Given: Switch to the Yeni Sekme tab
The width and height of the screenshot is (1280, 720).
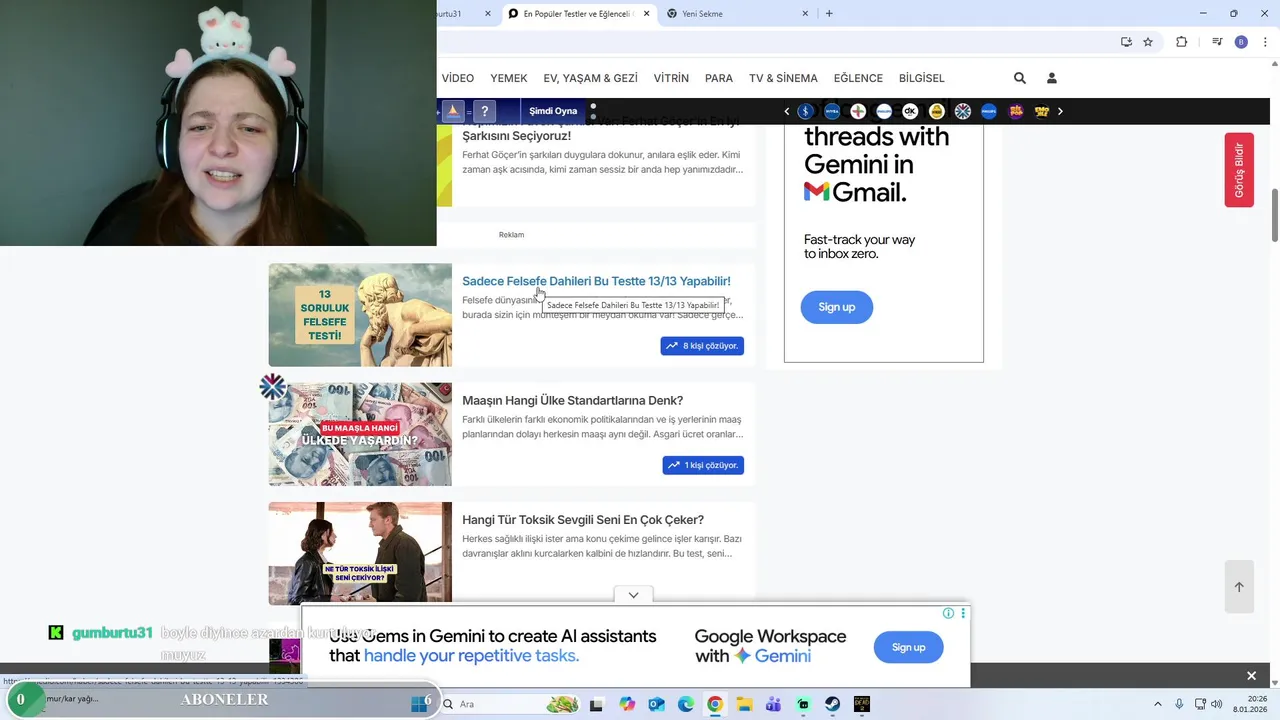Looking at the screenshot, I should (735, 14).
